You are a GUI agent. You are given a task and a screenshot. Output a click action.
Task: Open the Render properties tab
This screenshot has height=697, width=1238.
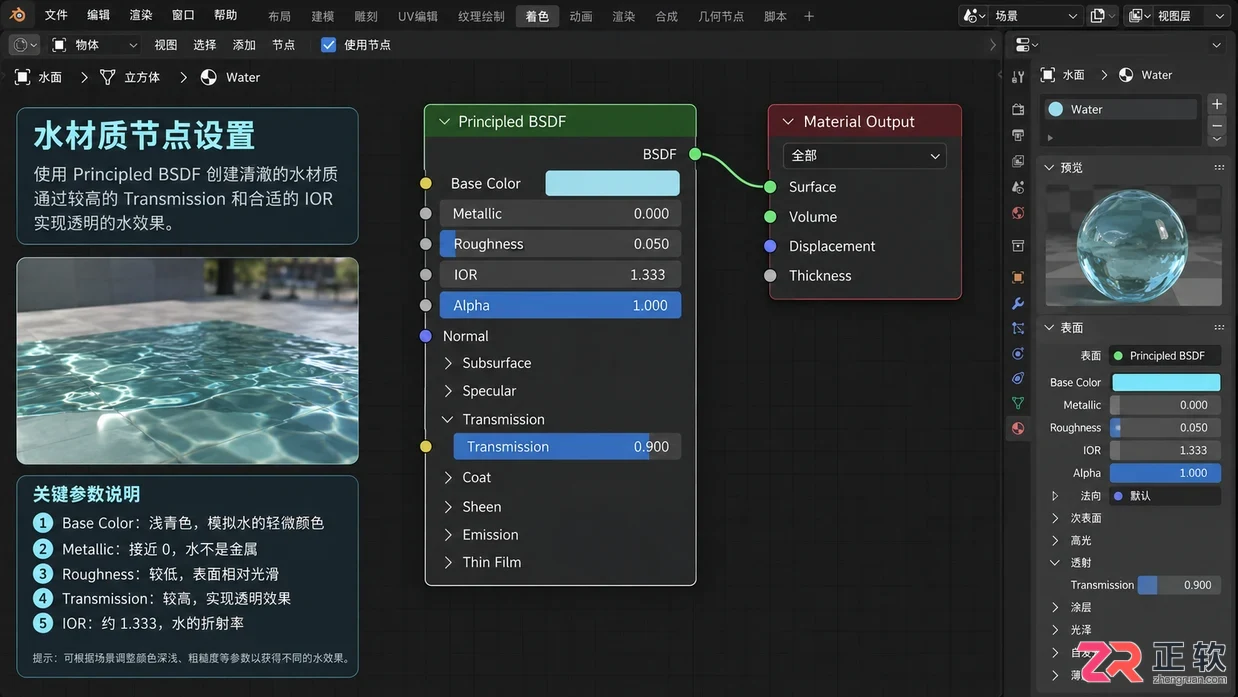click(1018, 109)
